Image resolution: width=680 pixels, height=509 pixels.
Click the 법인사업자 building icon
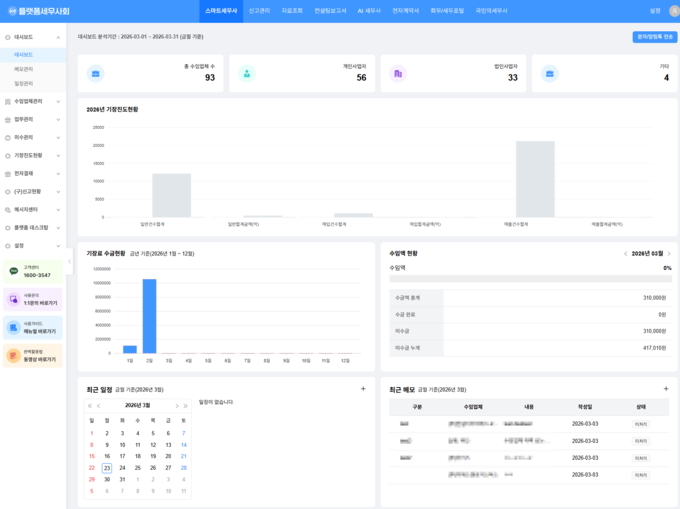398,74
